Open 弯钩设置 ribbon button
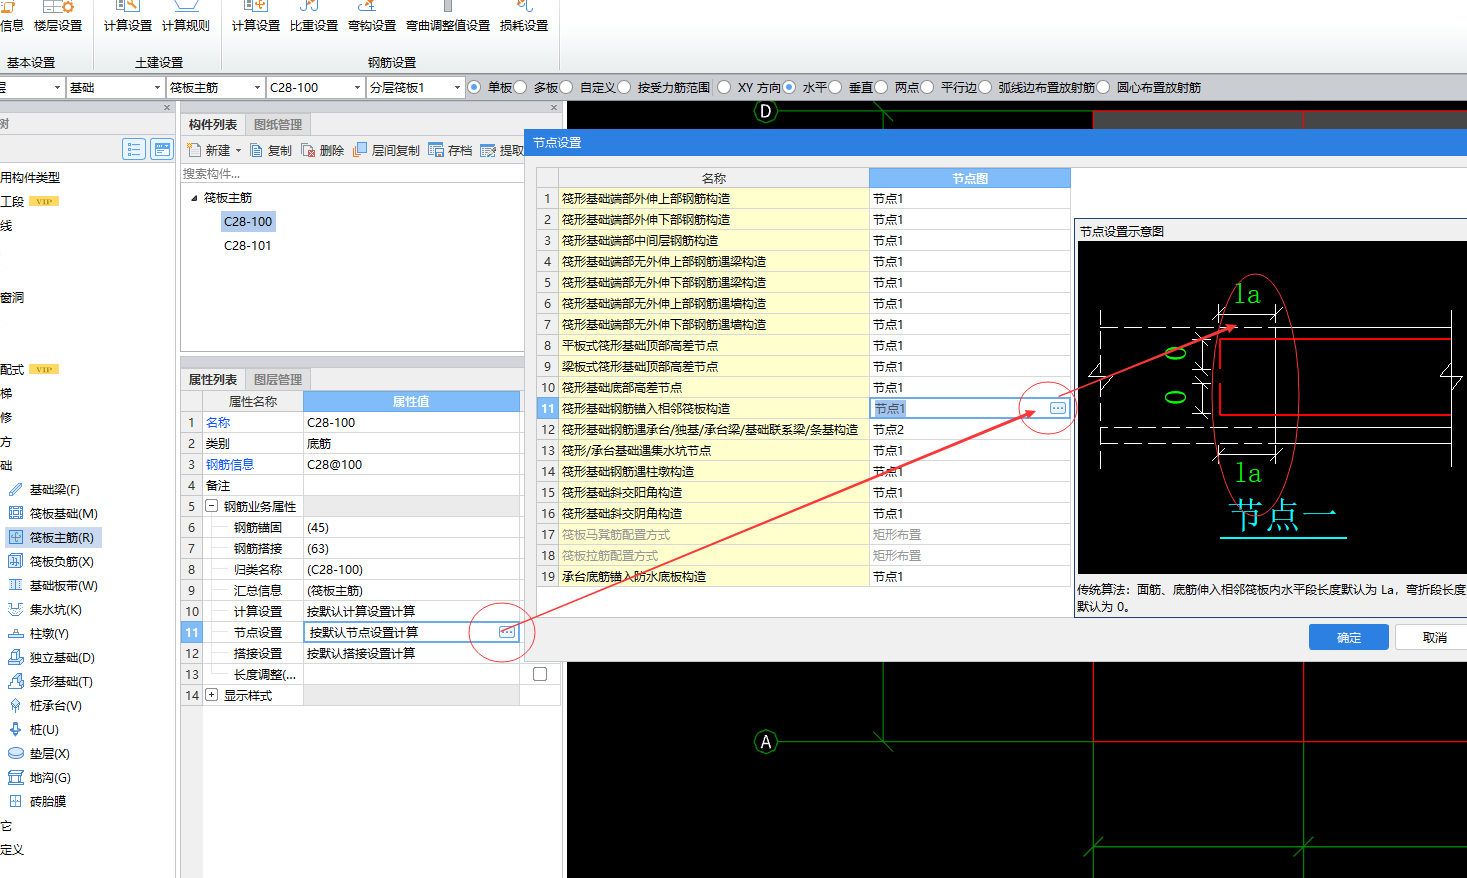The image size is (1467, 878). click(372, 17)
